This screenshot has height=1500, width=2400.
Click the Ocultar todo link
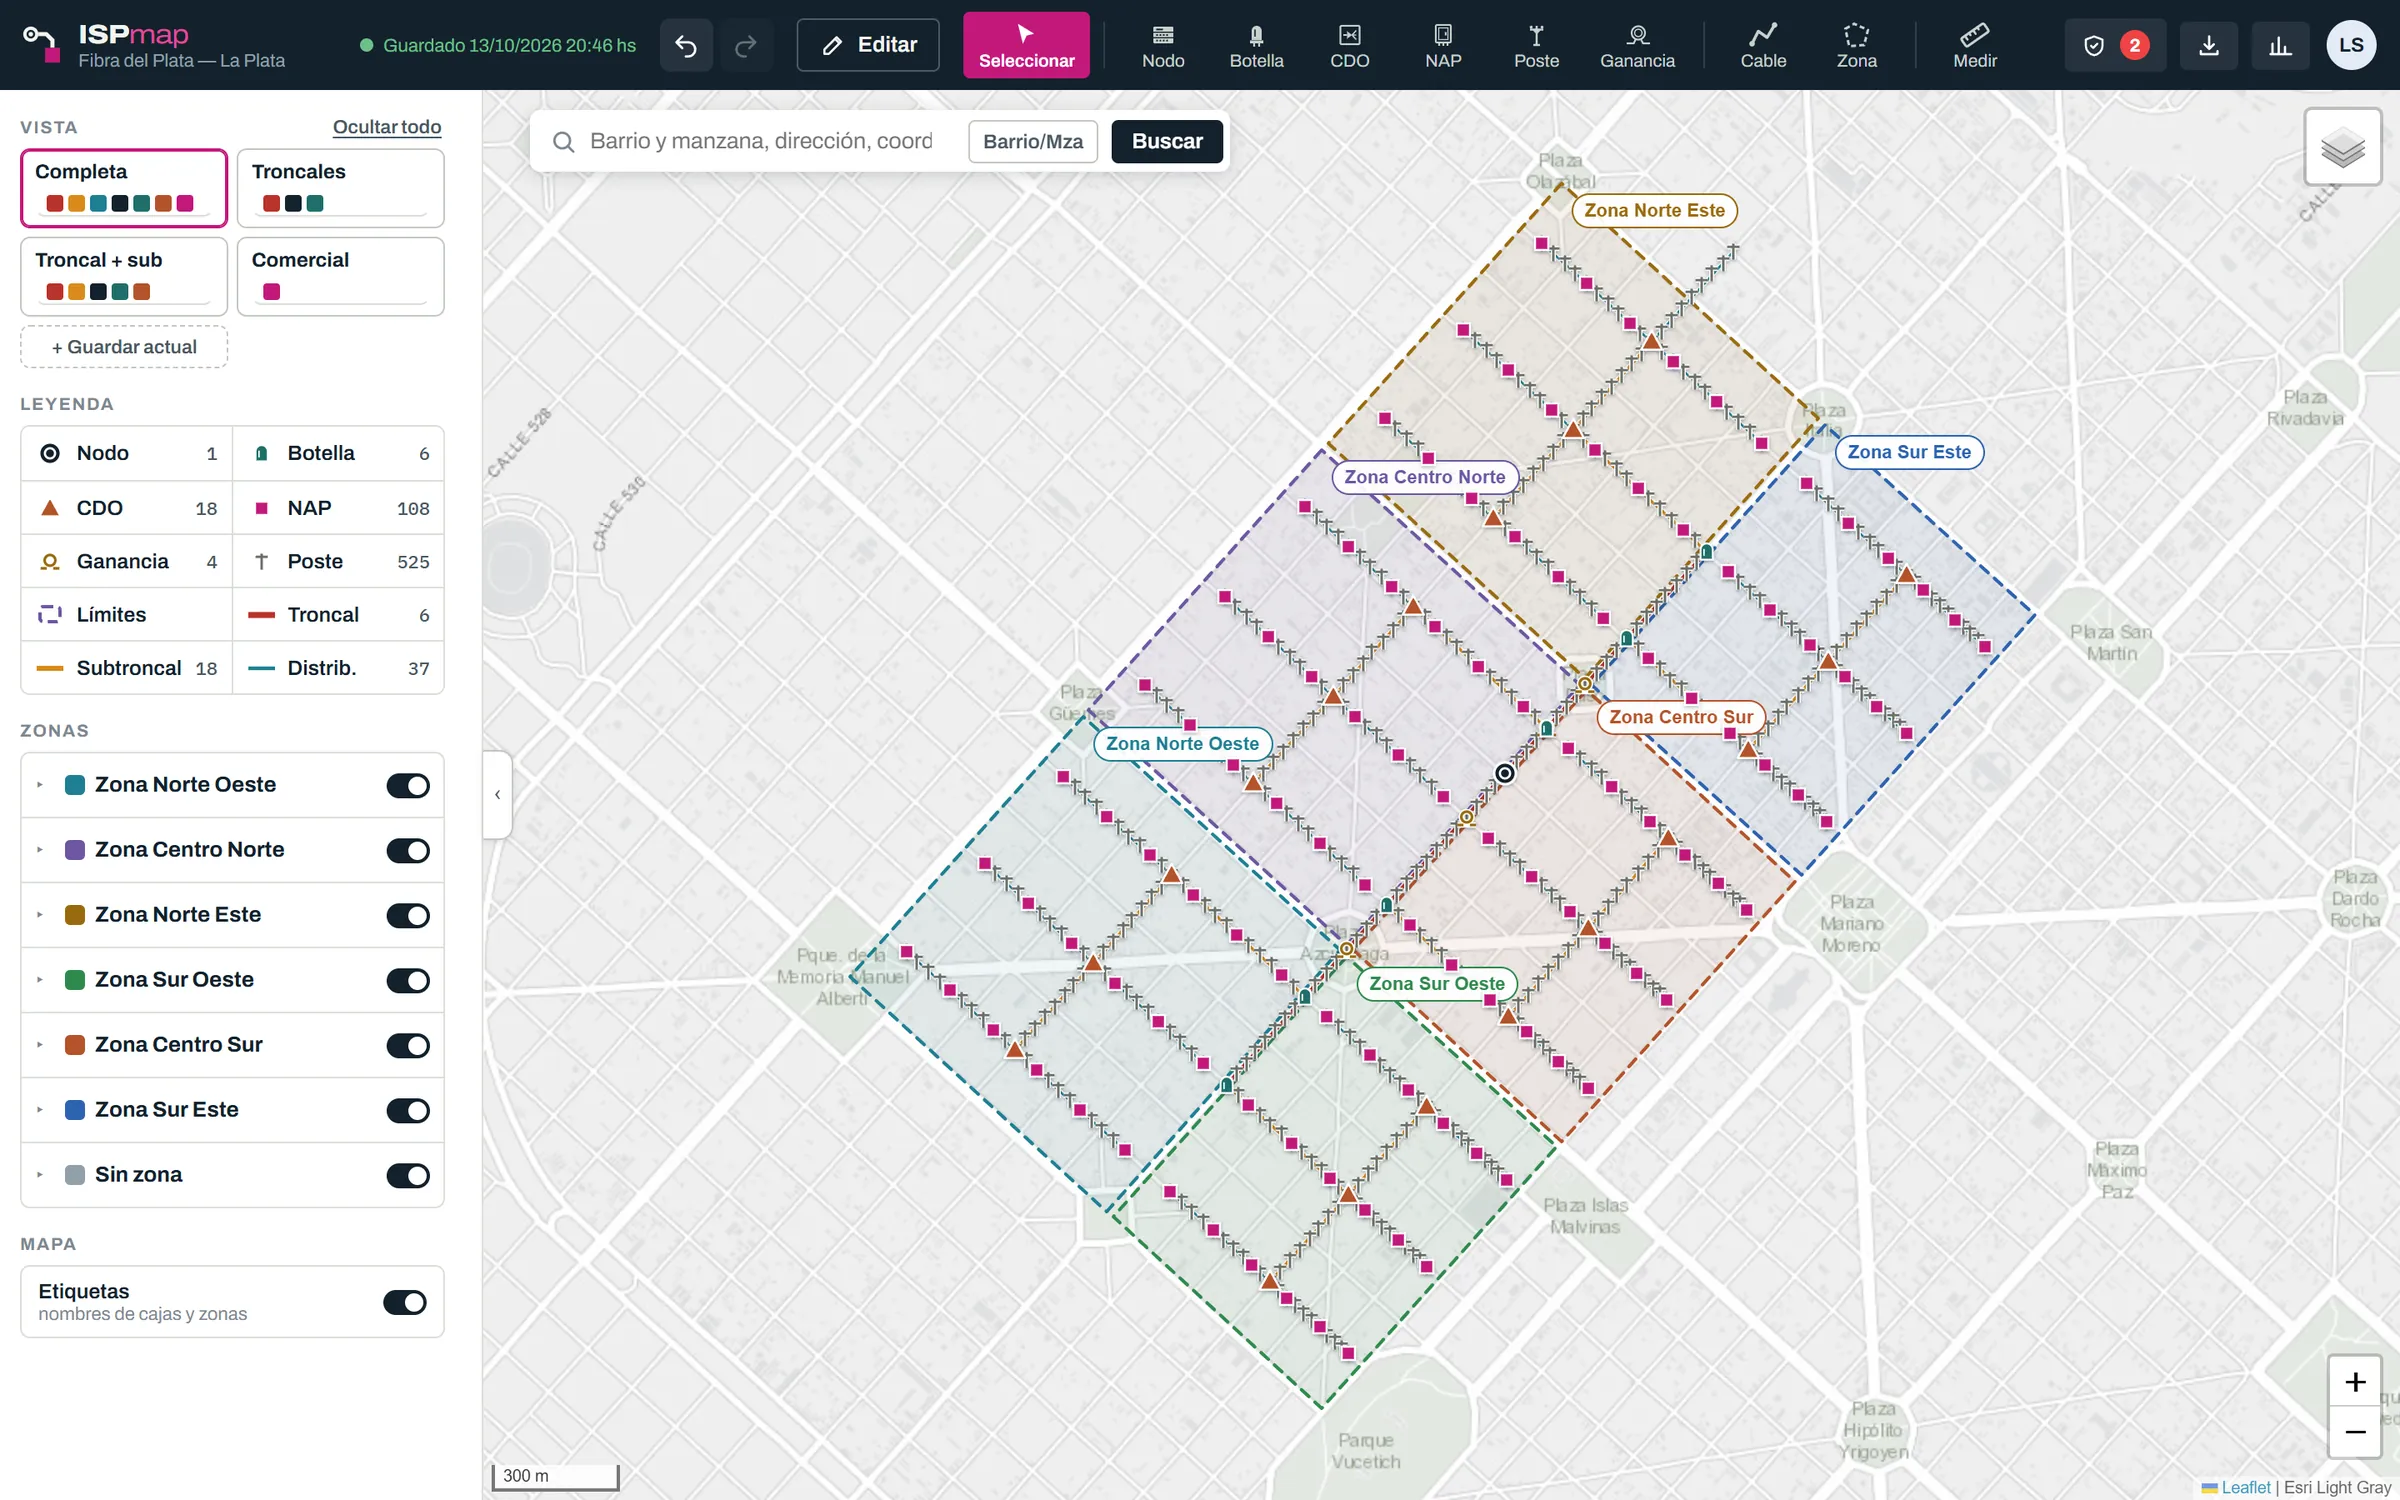[x=387, y=127]
